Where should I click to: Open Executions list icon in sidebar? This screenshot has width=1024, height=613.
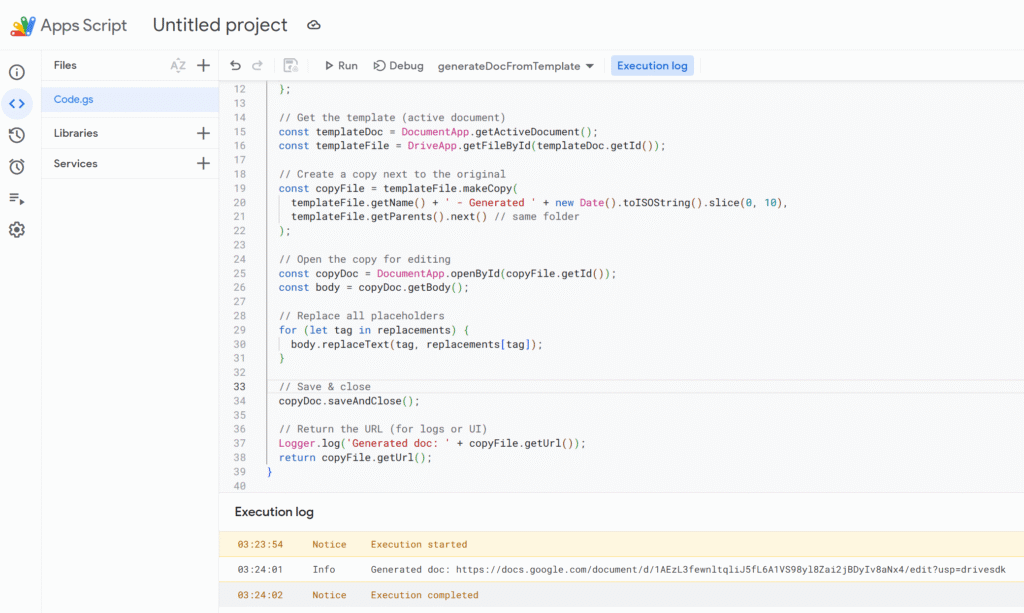17,199
